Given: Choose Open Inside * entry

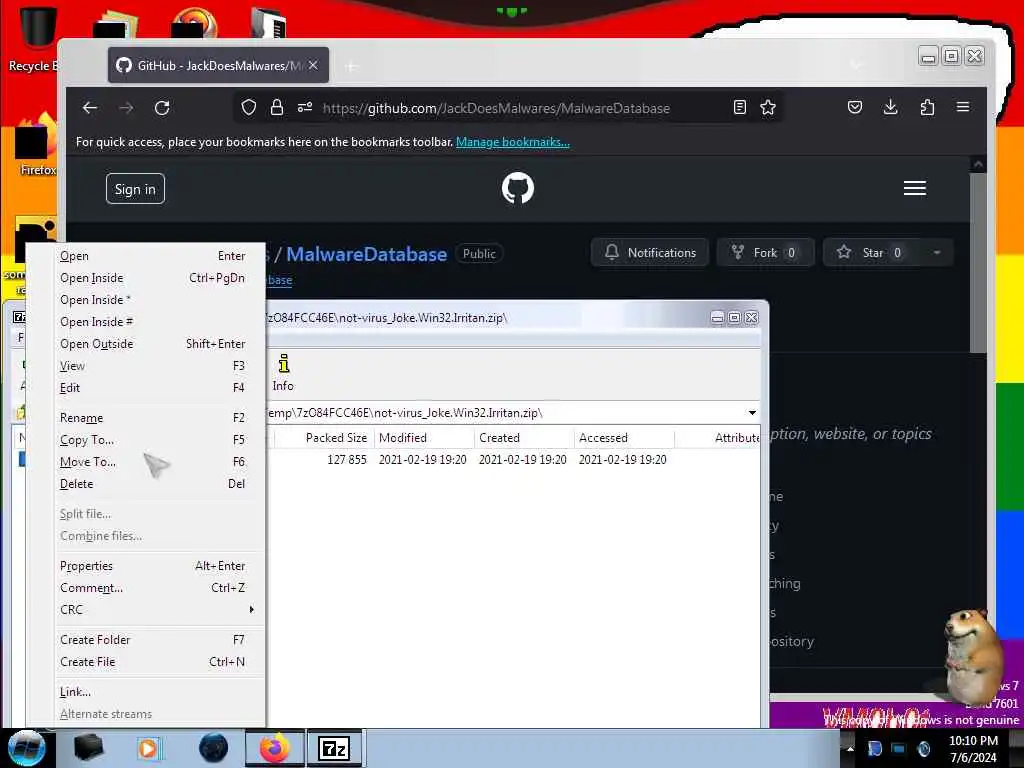Looking at the screenshot, I should [152, 300].
